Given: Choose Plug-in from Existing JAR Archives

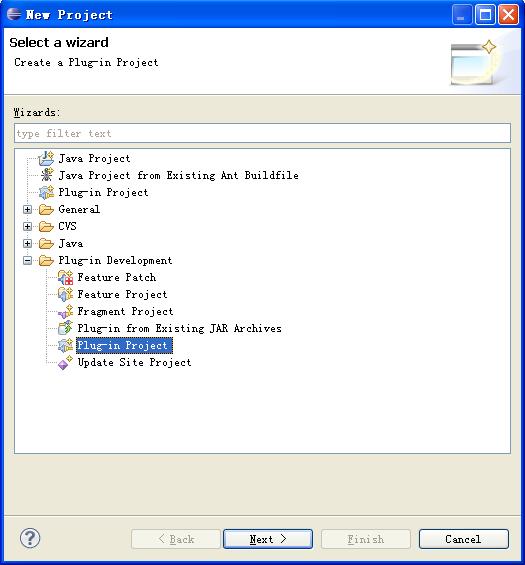Looking at the screenshot, I should 179,328.
